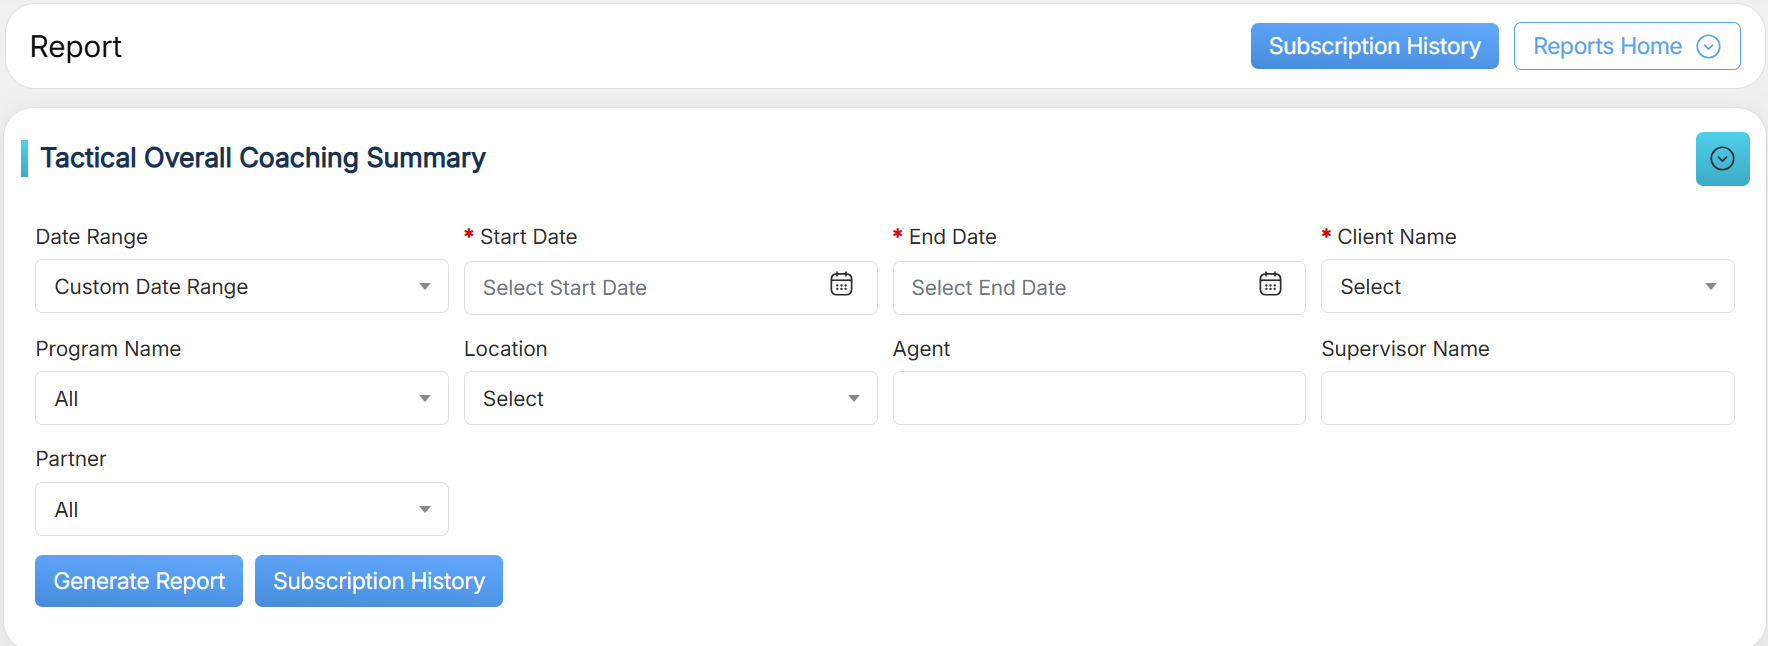Click the Date Range dropdown arrow

click(x=425, y=287)
